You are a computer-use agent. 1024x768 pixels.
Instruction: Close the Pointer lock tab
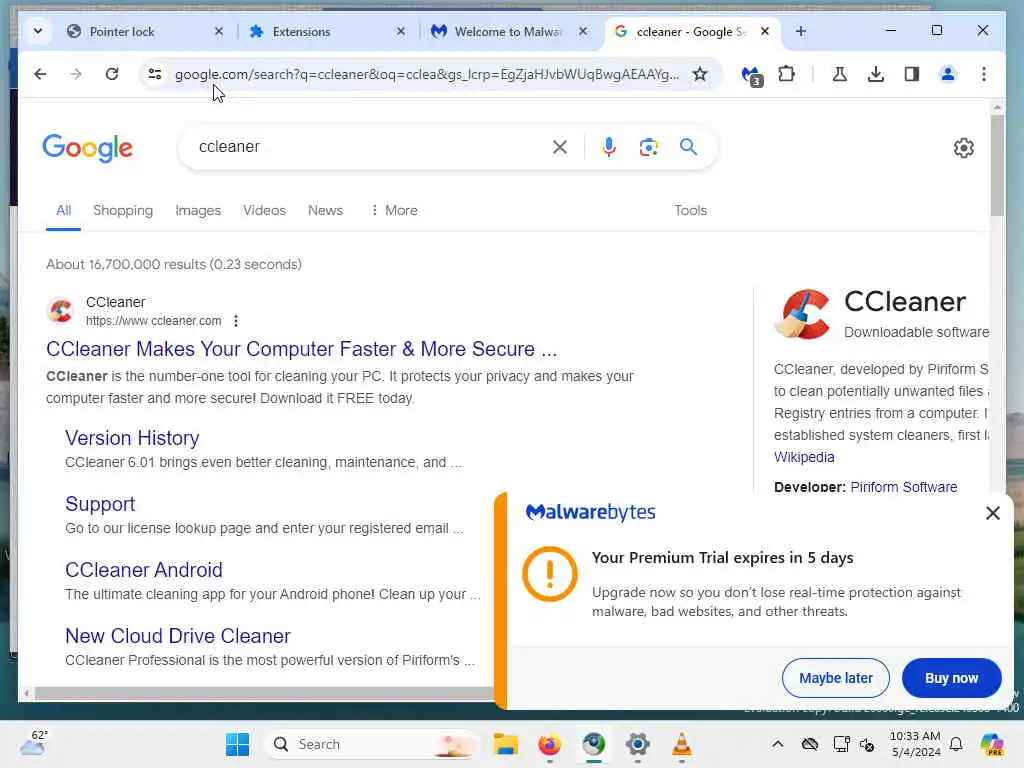tap(219, 31)
